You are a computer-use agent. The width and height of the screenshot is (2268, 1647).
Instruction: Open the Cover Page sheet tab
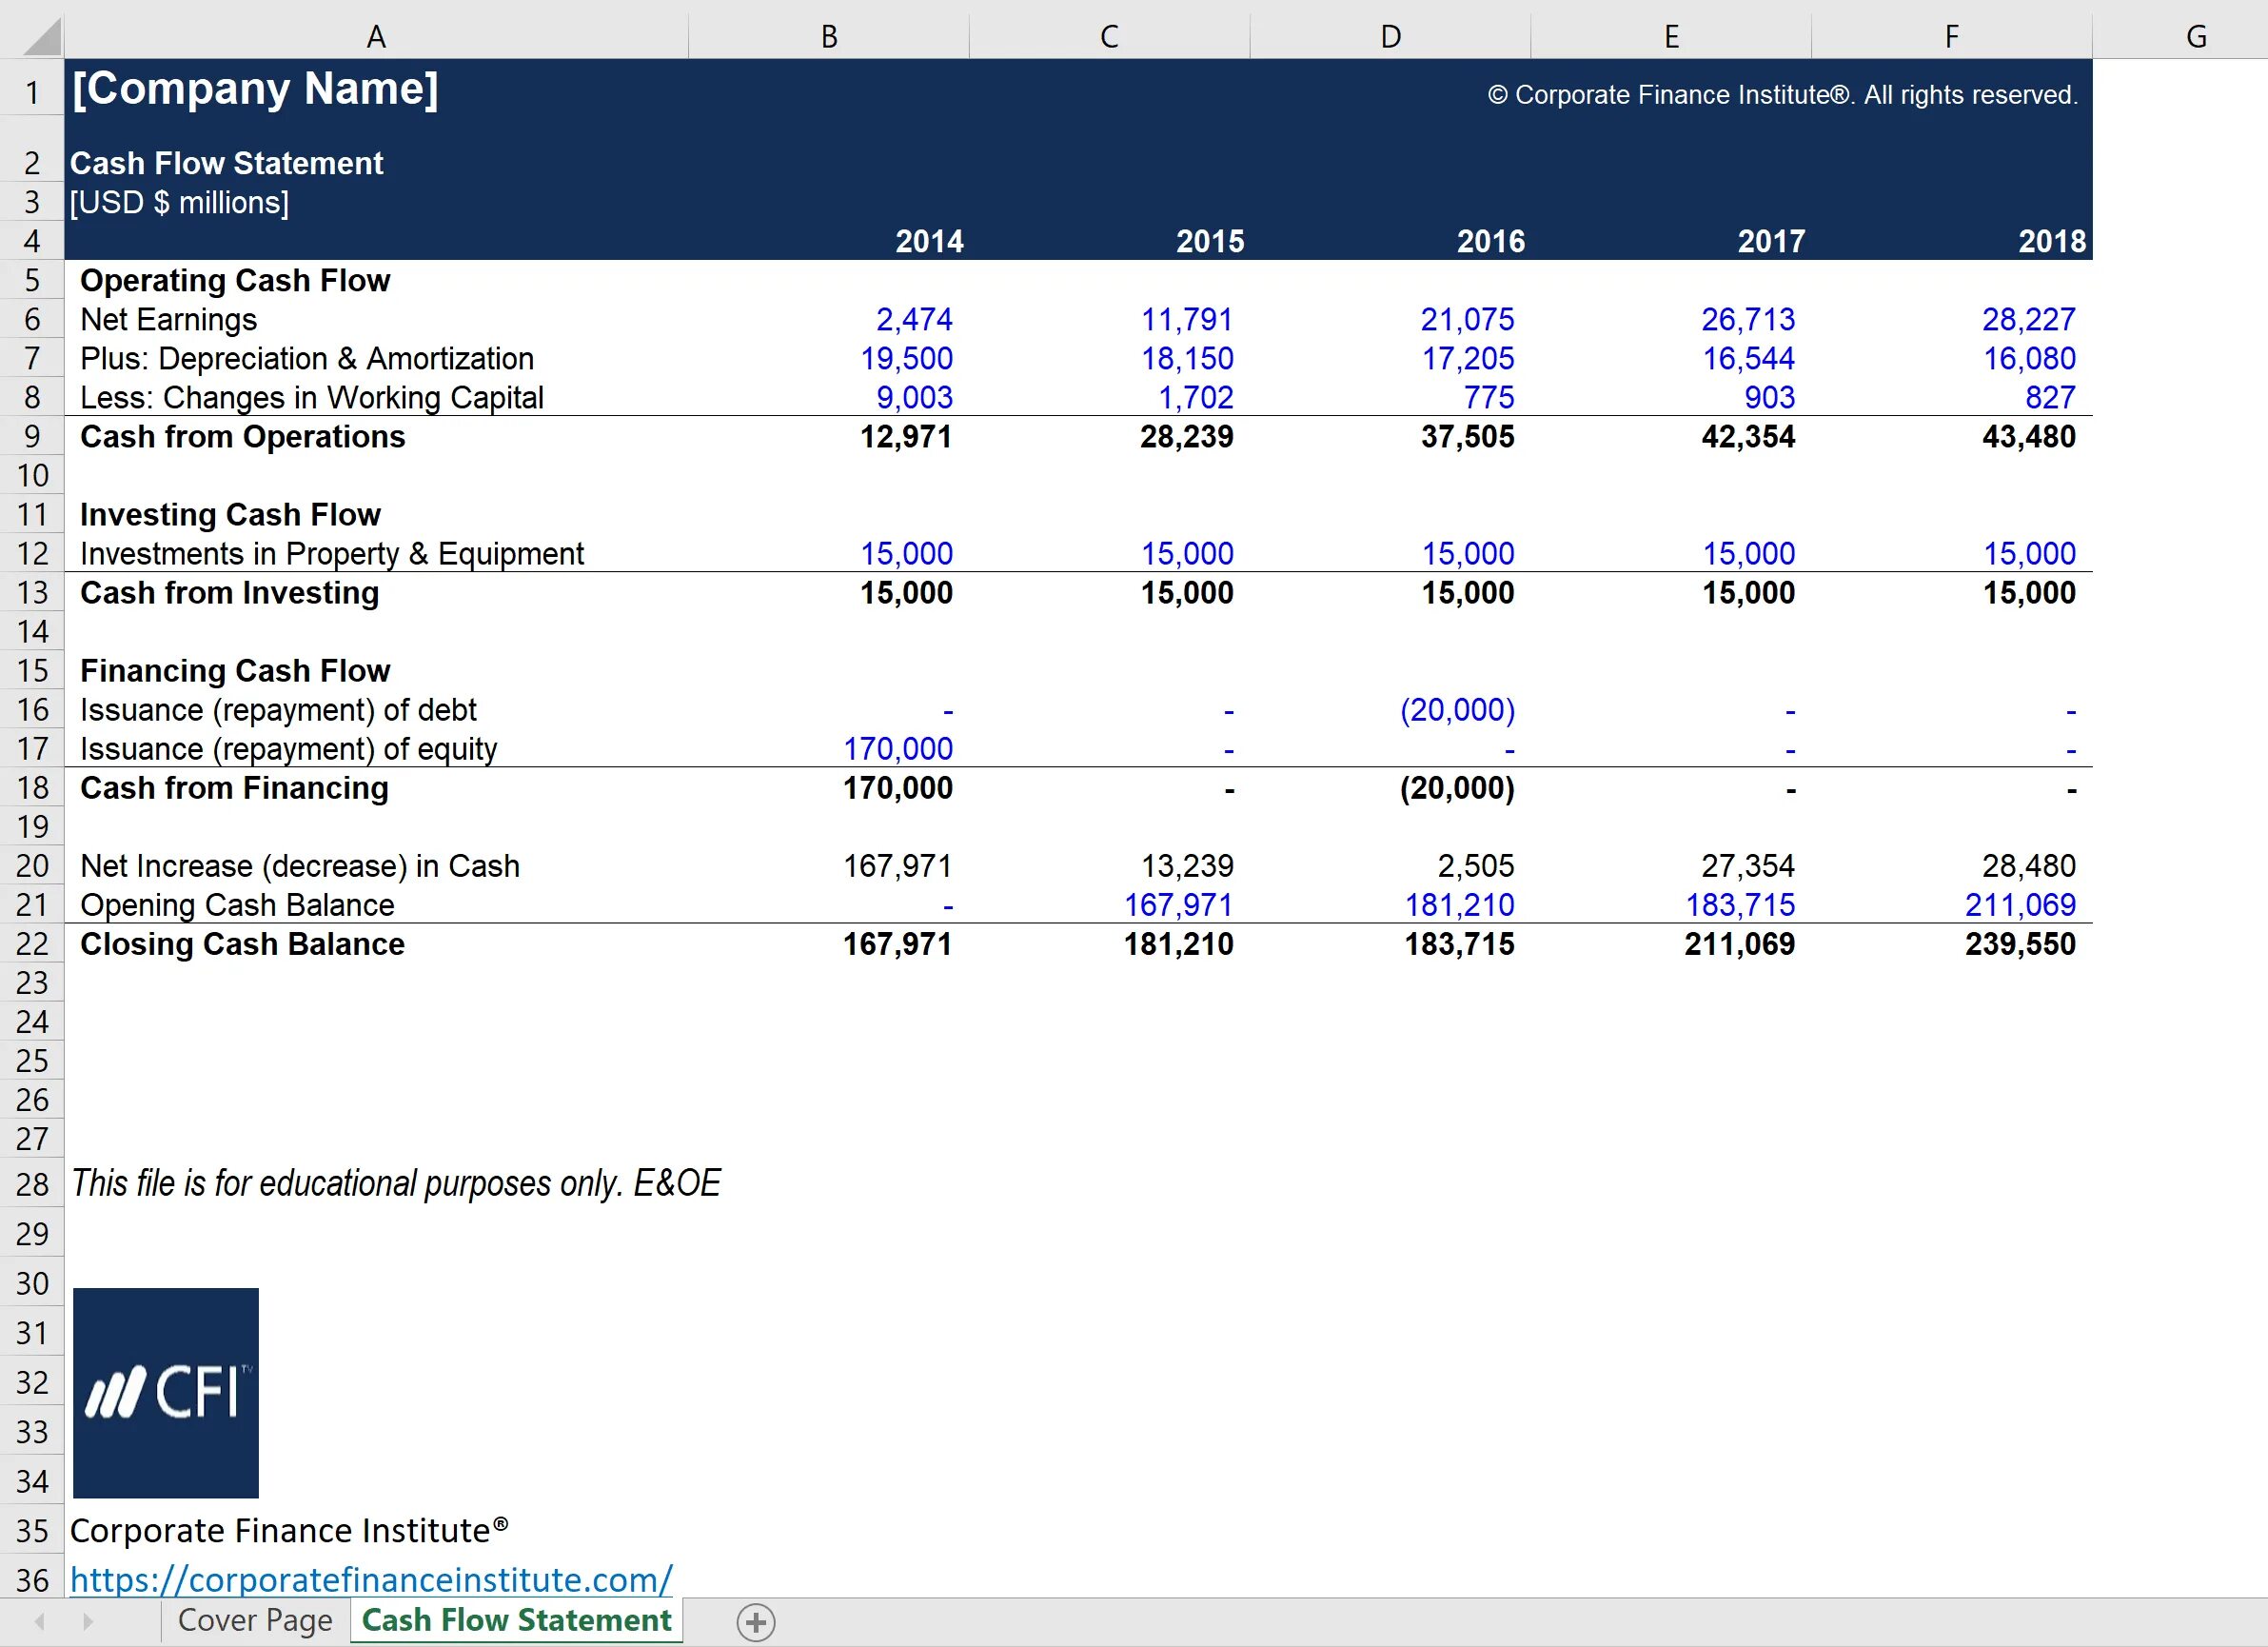tap(255, 1621)
